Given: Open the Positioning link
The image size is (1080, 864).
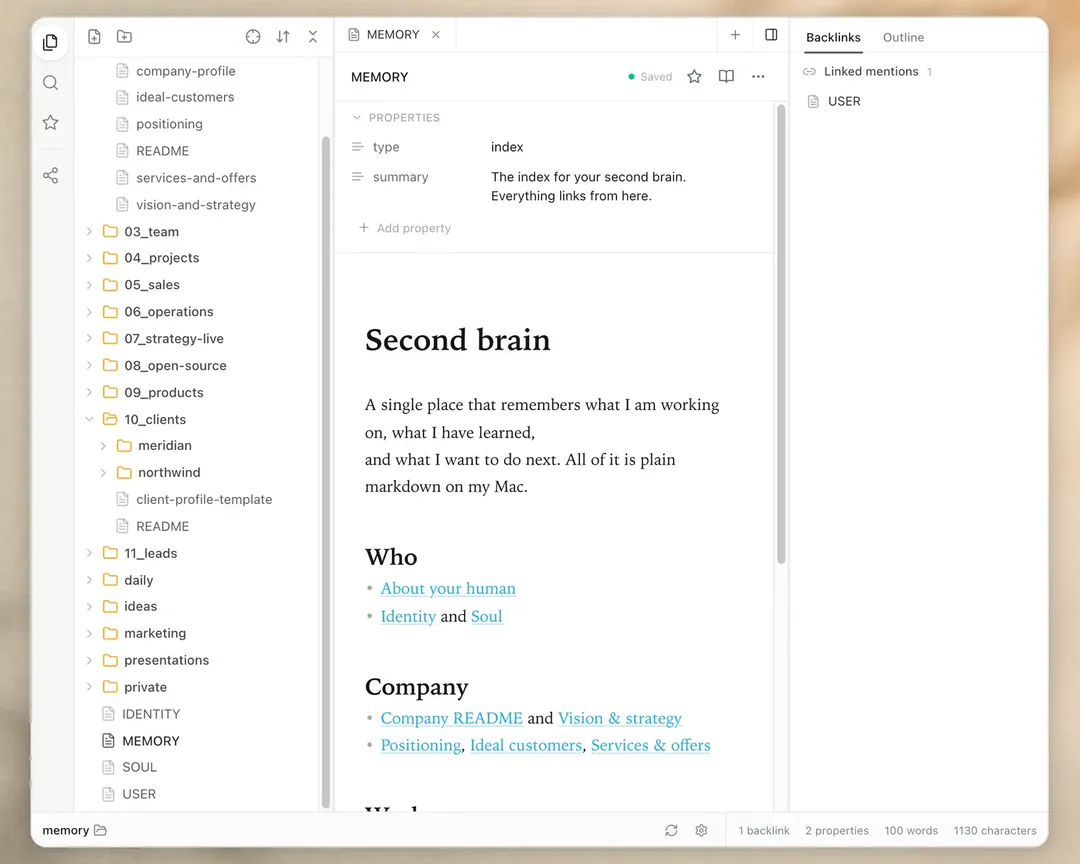Looking at the screenshot, I should point(421,745).
